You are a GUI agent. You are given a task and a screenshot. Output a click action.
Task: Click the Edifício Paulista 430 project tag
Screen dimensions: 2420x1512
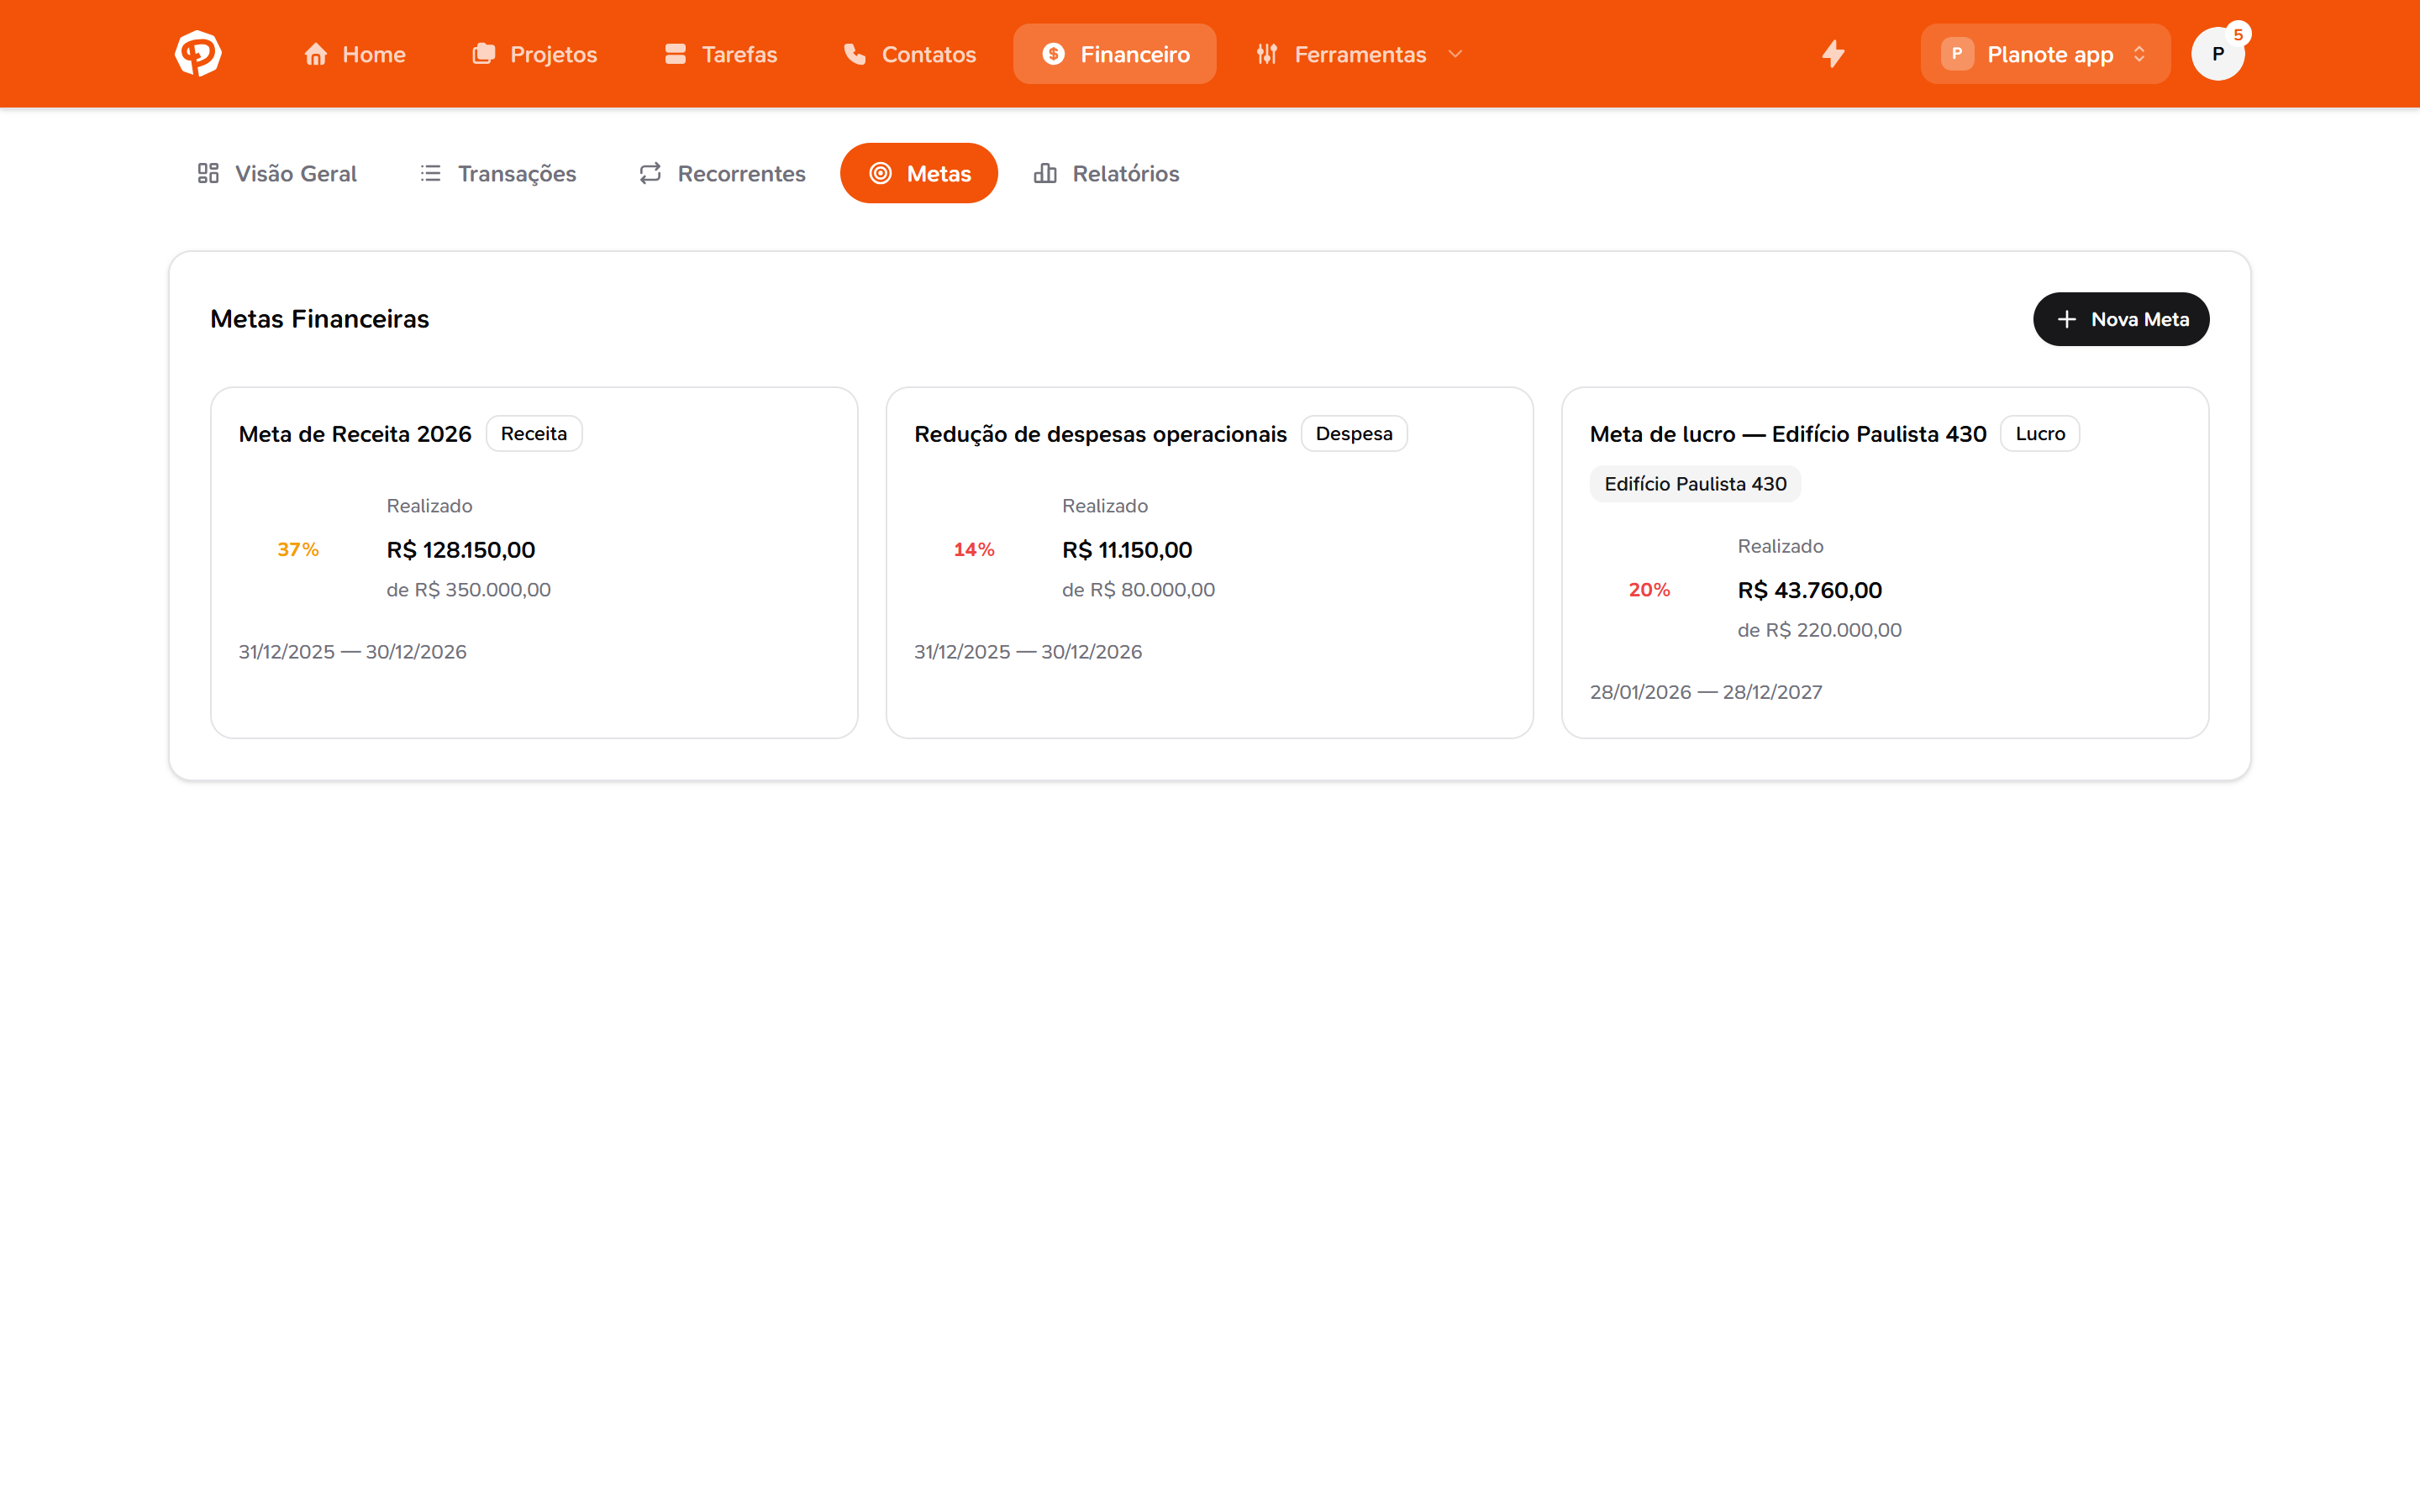click(1695, 484)
